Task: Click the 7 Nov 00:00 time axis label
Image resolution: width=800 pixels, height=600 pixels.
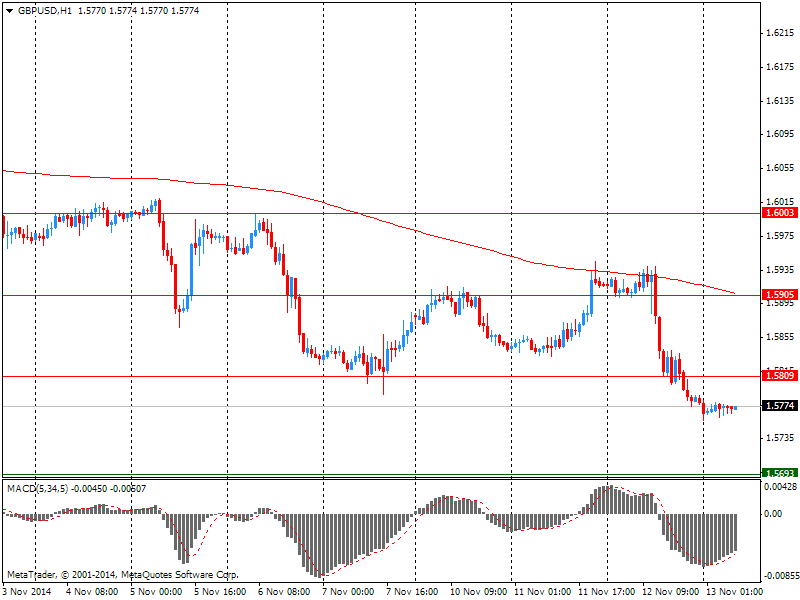Action: click(348, 591)
